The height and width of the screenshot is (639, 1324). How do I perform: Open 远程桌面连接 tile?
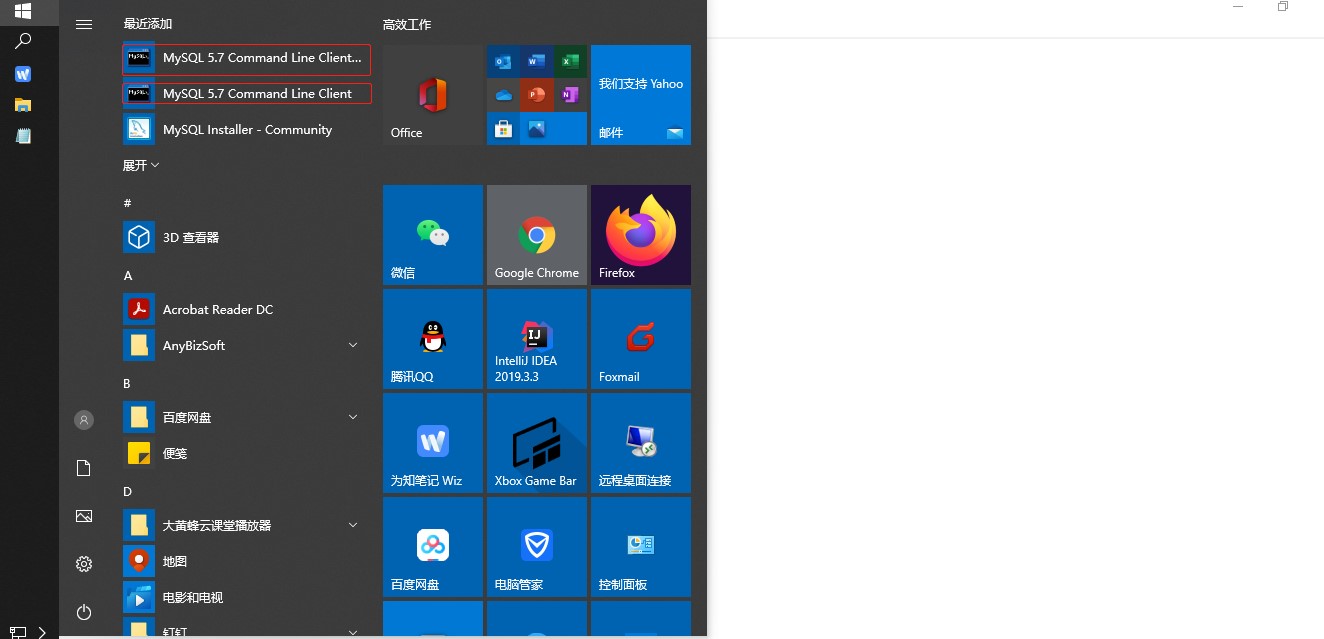point(641,443)
